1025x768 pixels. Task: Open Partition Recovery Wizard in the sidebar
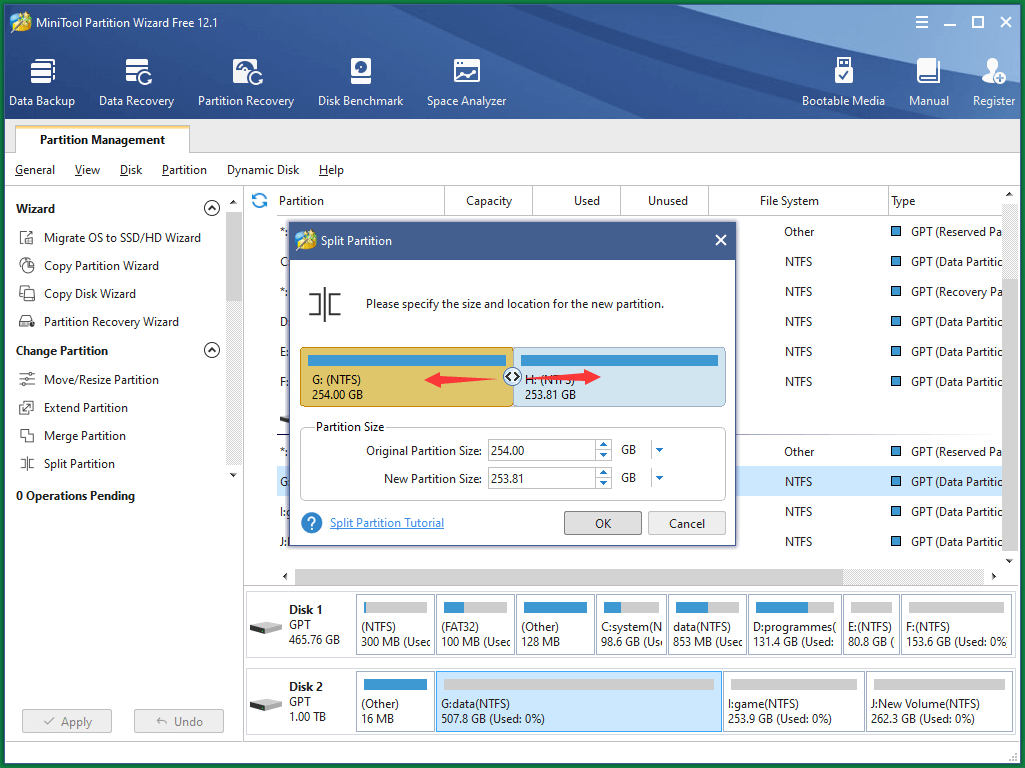click(x=110, y=322)
